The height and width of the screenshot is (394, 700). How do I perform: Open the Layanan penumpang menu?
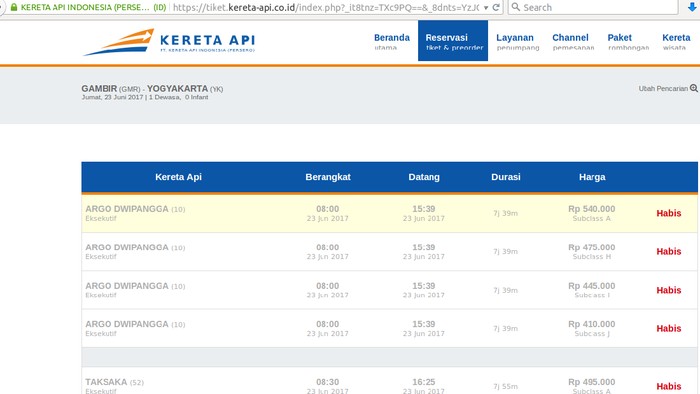[x=517, y=41]
